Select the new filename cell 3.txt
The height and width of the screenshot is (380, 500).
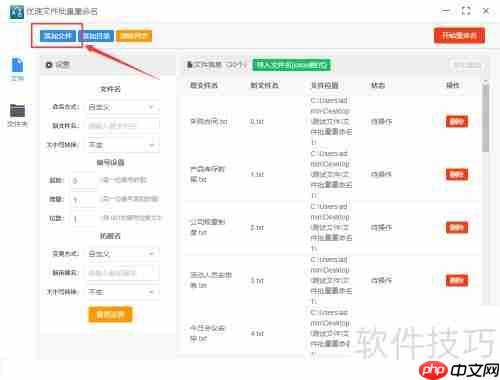click(257, 281)
